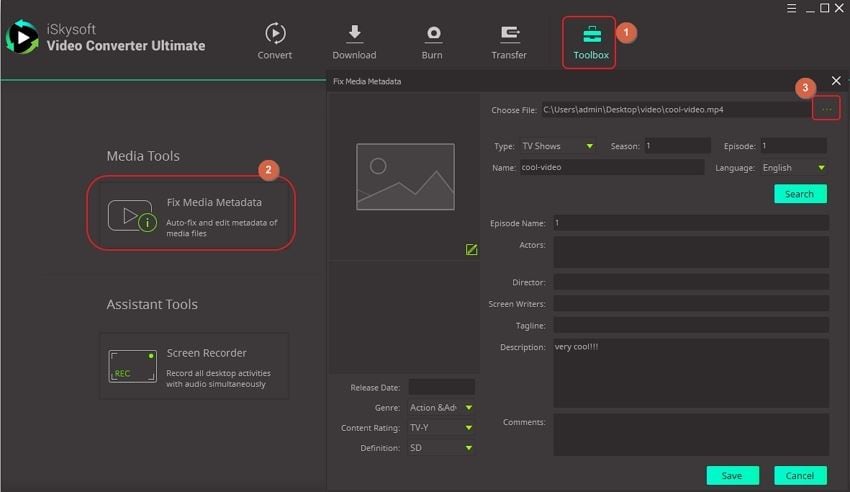Click the Episode Name field
The height and width of the screenshot is (492, 850).
(691, 223)
